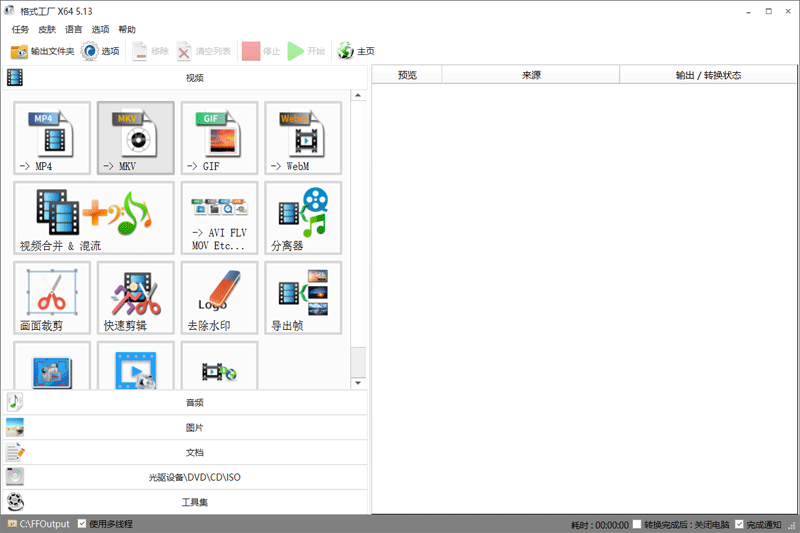The width and height of the screenshot is (800, 533).
Task: Toggle 转换完成后:关闭电脑 checkbox
Action: pyautogui.click(x=637, y=524)
